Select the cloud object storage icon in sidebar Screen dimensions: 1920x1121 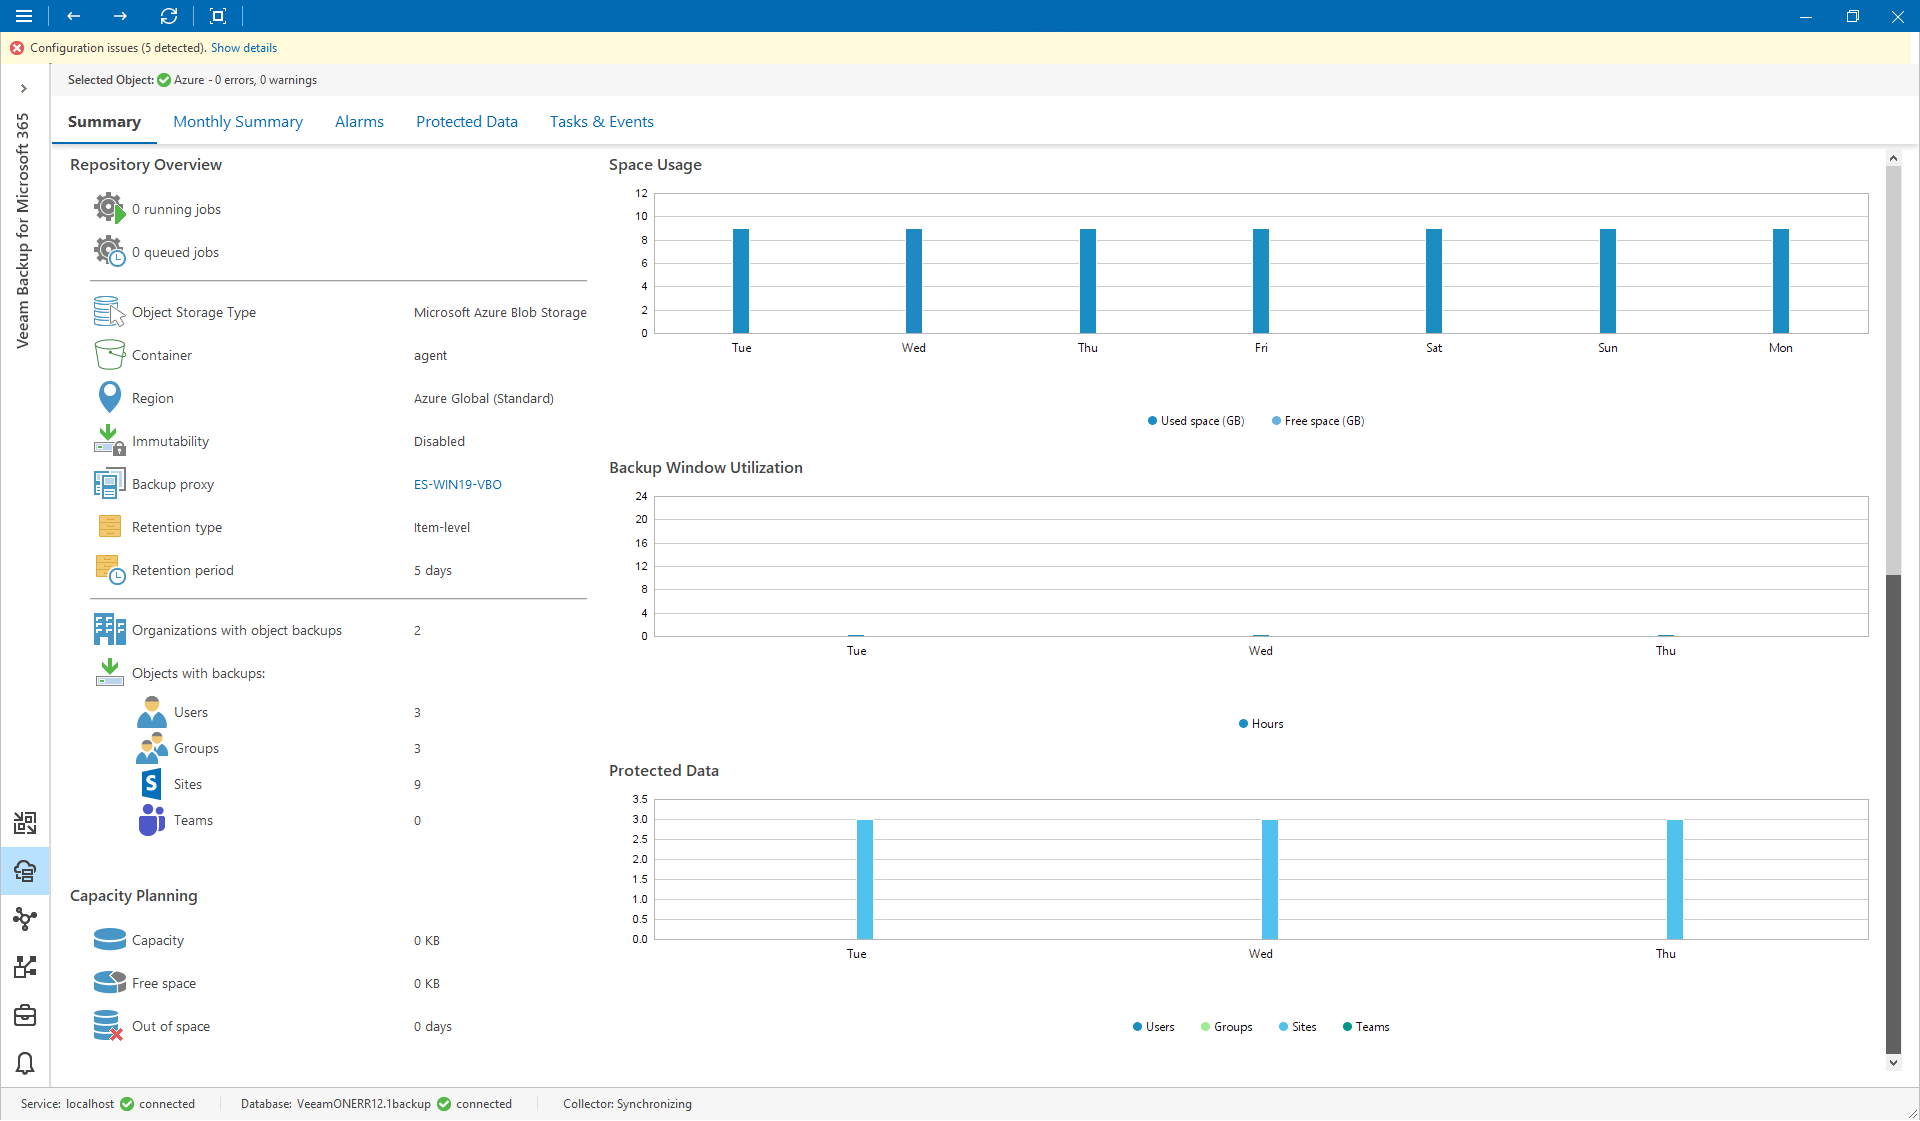tap(24, 871)
